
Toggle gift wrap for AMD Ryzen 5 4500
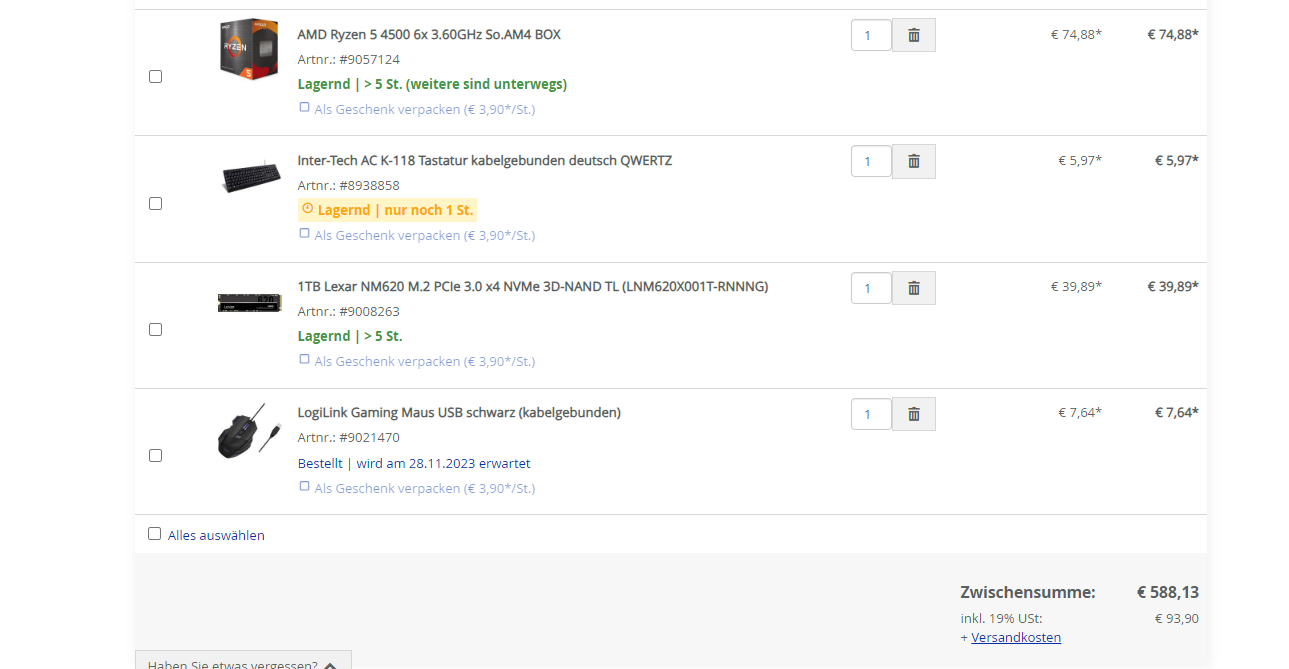[304, 107]
